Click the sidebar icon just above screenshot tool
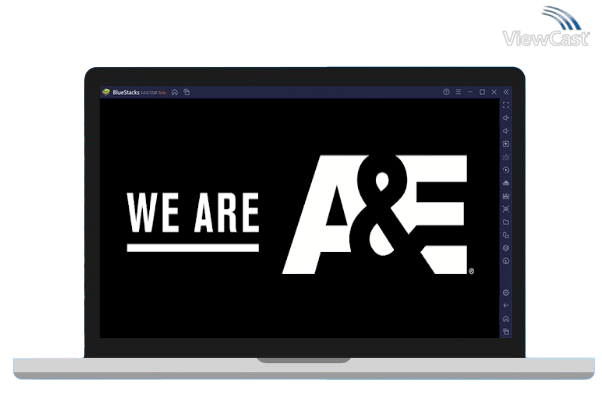Image resolution: width=602 pixels, height=414 pixels. (x=506, y=196)
